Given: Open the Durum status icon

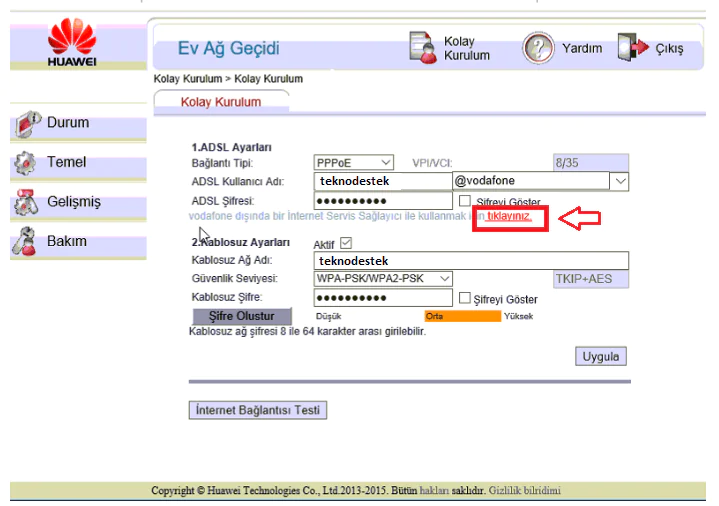Looking at the screenshot, I should coord(27,124).
